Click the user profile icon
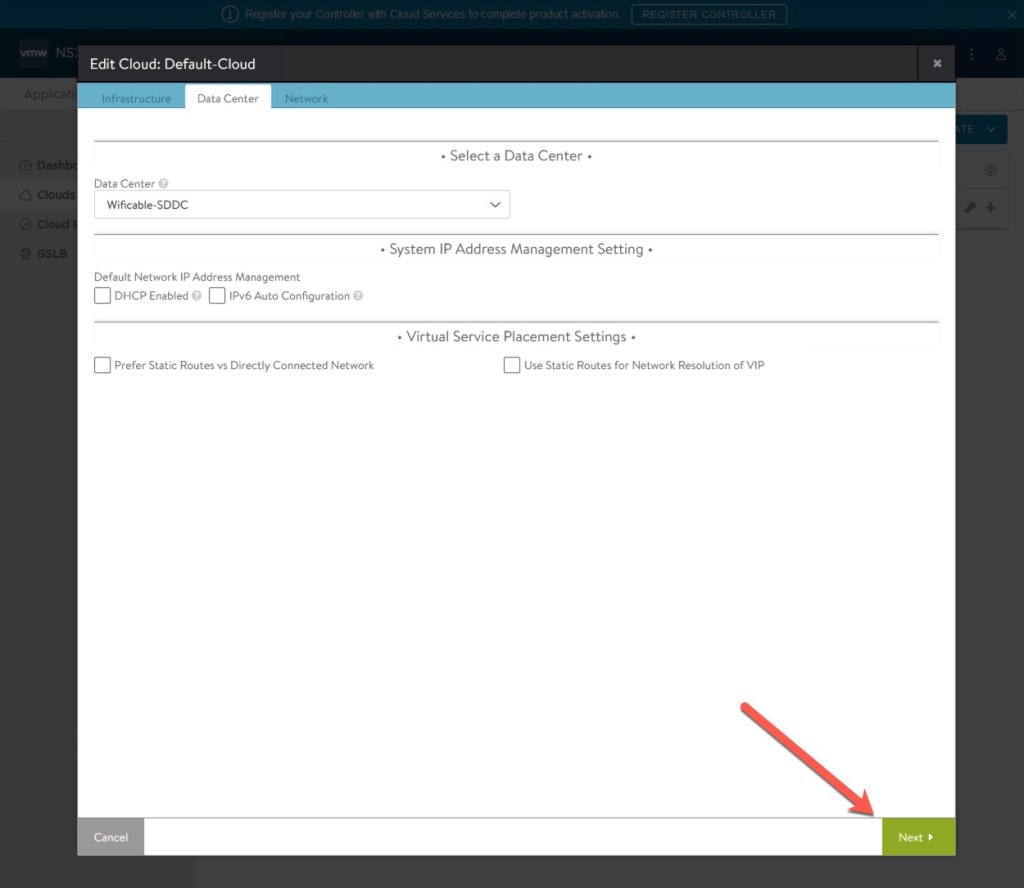Screen dimensions: 1024x888 point(1000,54)
